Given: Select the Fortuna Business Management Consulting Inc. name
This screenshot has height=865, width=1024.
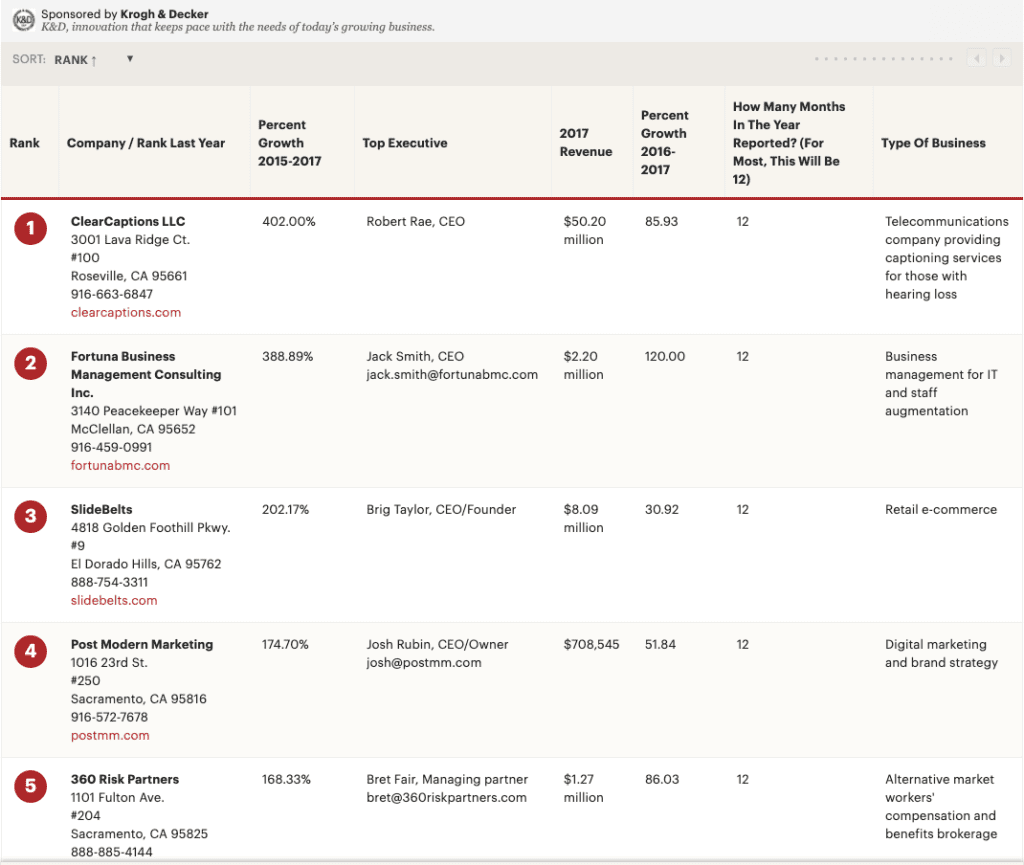Looking at the screenshot, I should tap(146, 375).
